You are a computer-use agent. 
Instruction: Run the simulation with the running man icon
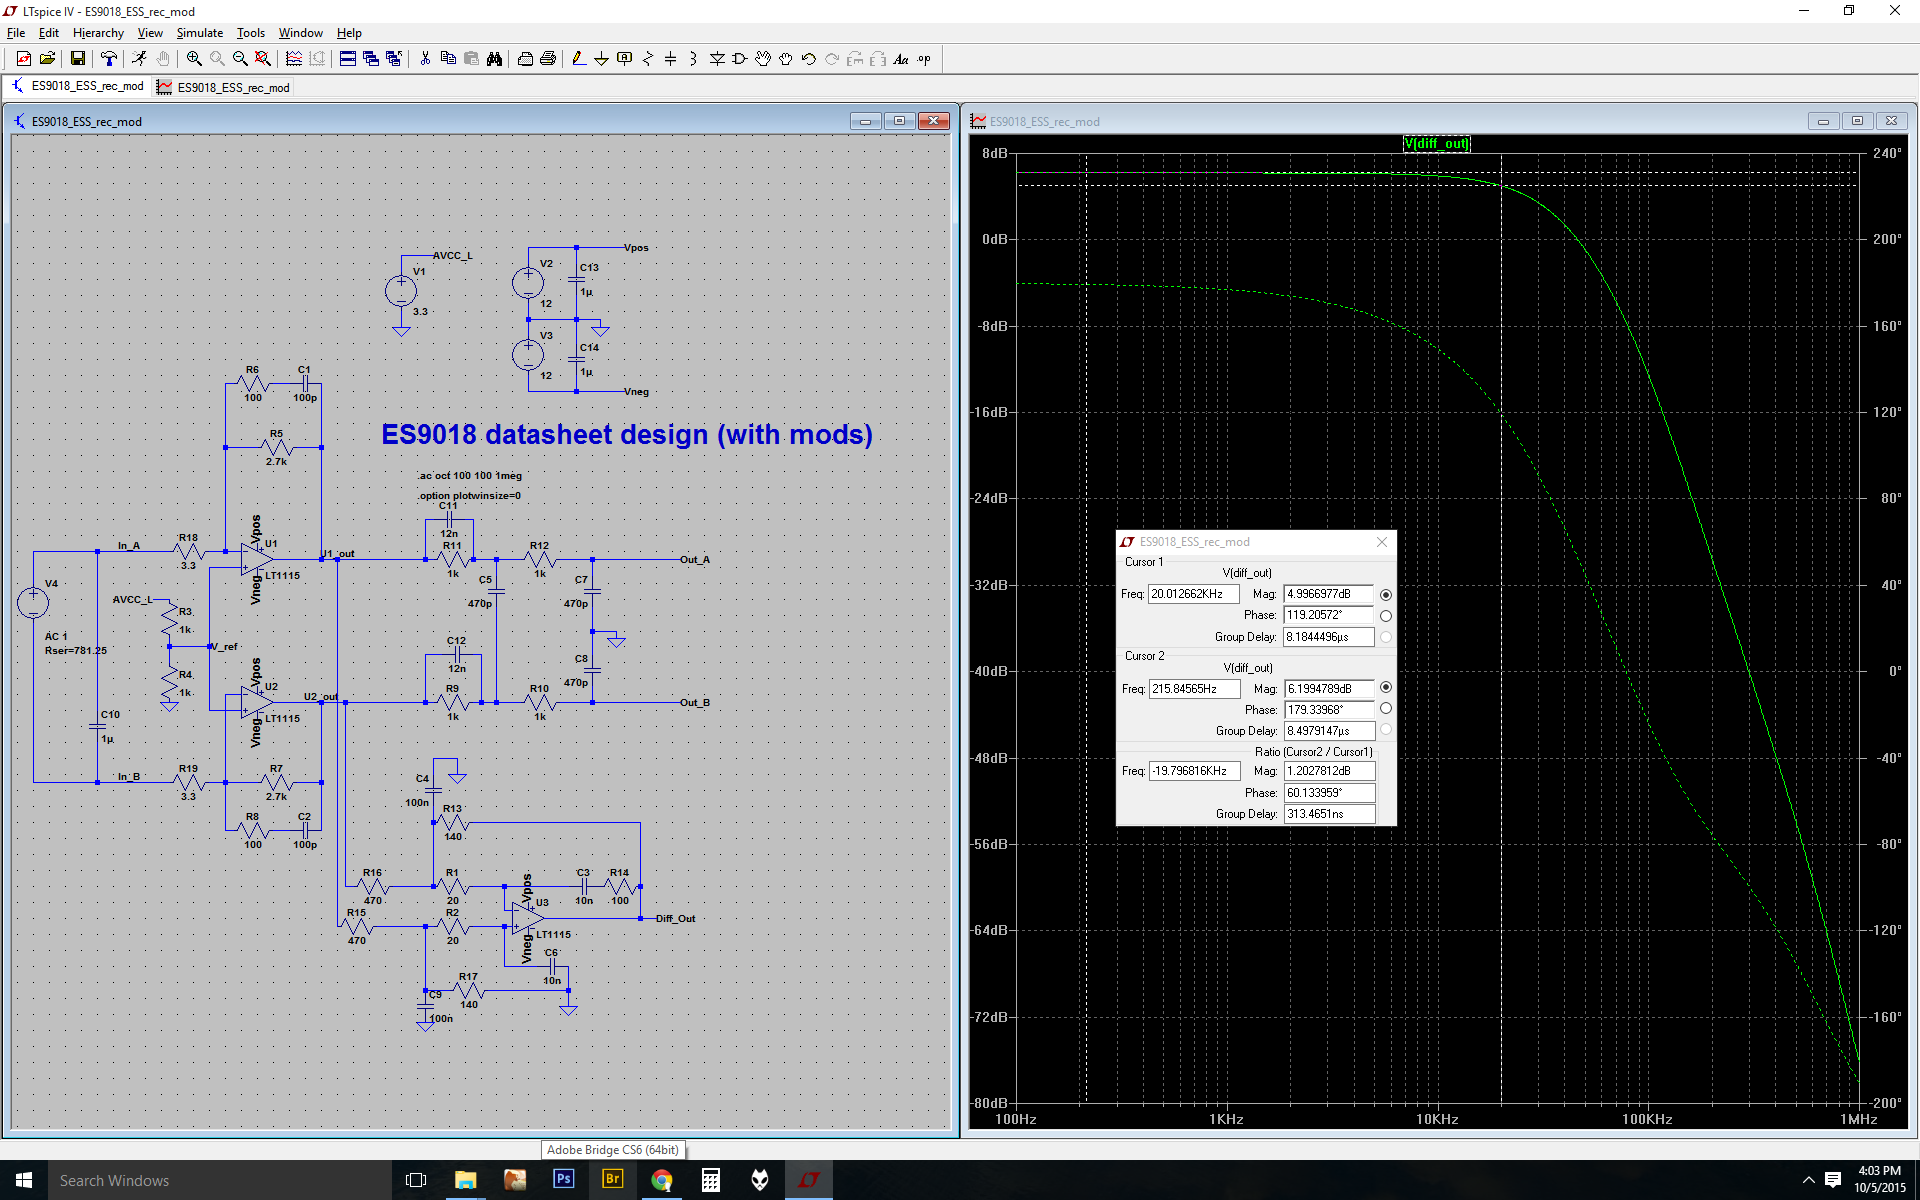point(139,59)
